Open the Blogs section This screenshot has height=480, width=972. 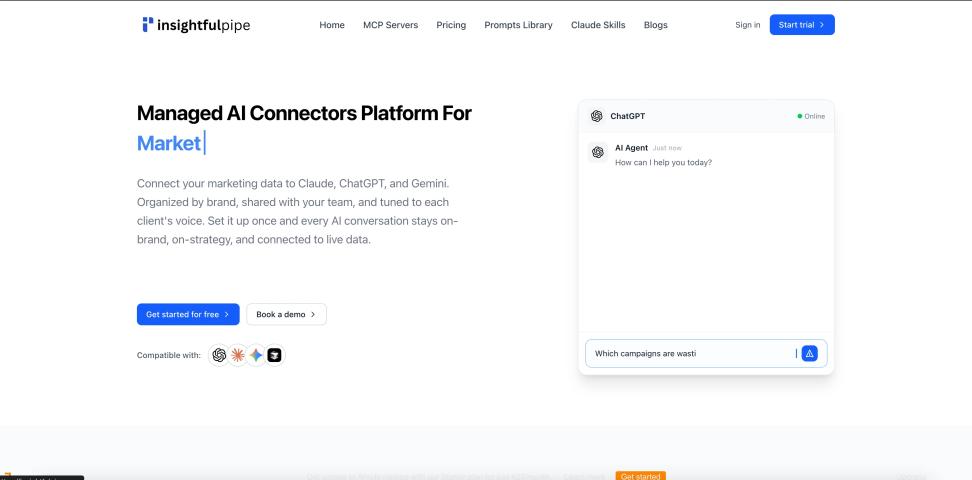click(656, 25)
